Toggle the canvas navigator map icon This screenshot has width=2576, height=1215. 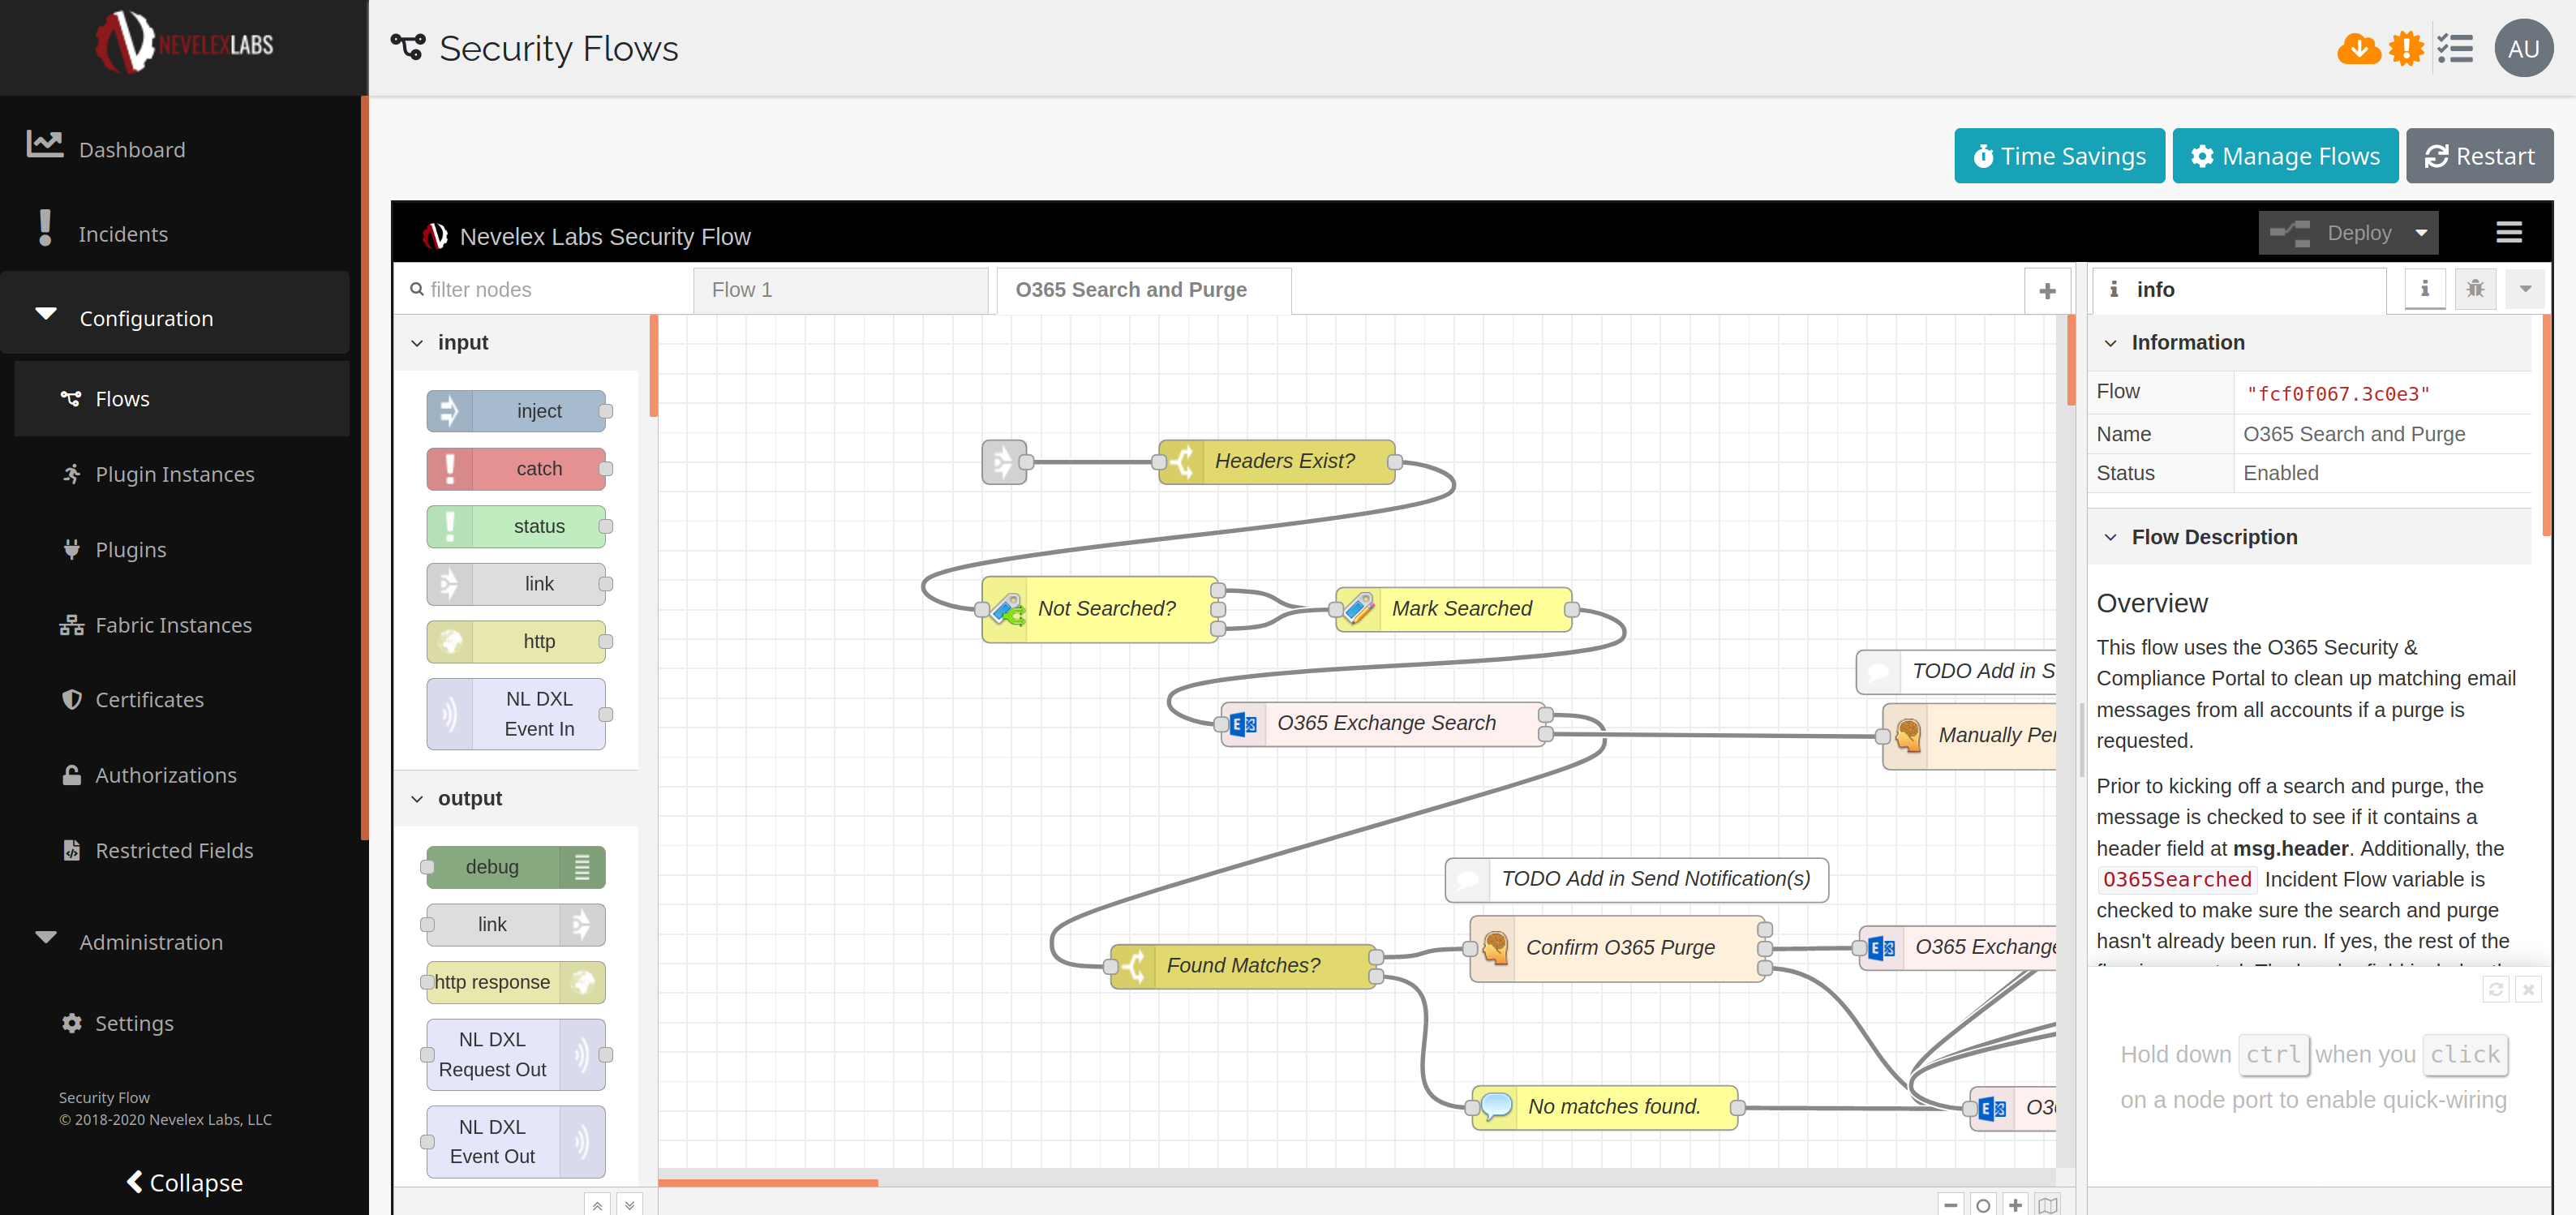tap(2047, 1204)
